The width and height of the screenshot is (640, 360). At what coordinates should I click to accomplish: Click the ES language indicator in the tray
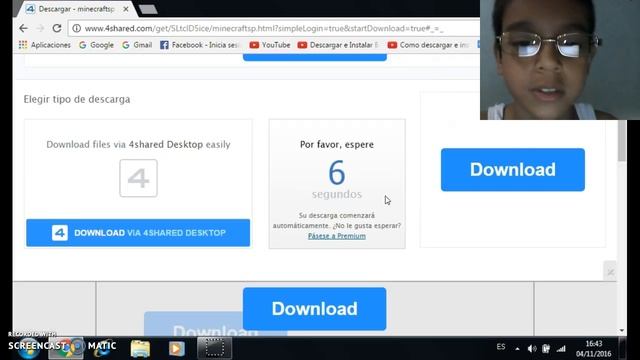(x=501, y=347)
